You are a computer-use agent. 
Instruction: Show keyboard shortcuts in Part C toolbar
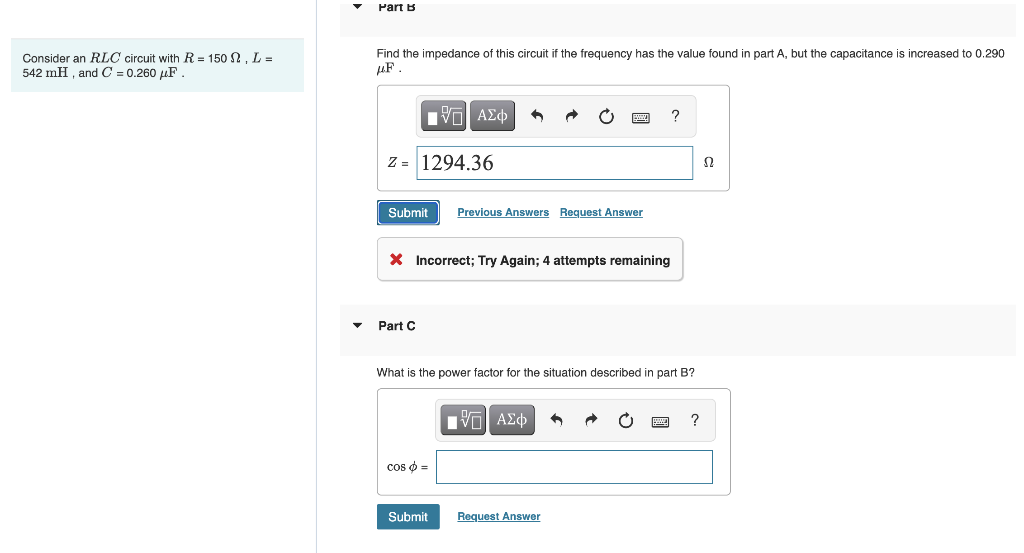660,422
